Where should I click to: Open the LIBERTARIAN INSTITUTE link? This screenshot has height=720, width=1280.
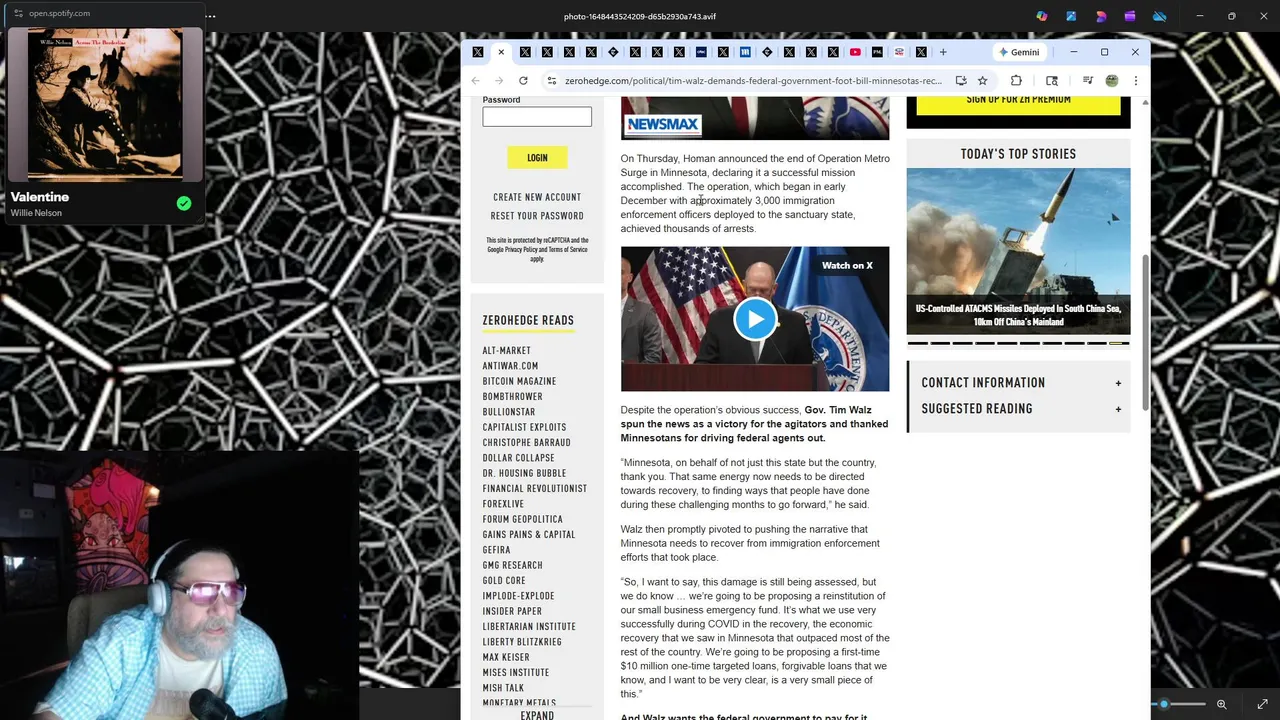pyautogui.click(x=529, y=627)
